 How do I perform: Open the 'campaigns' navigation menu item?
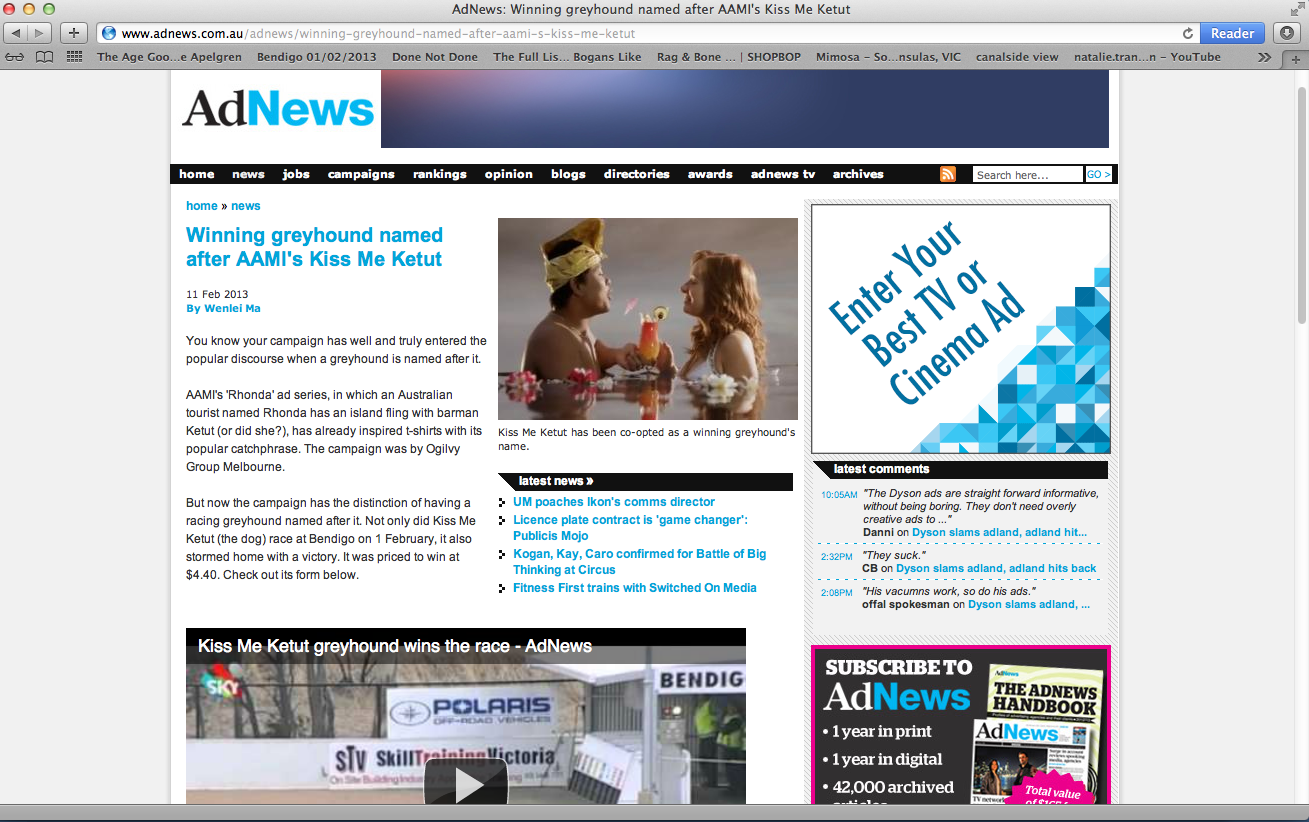(361, 174)
